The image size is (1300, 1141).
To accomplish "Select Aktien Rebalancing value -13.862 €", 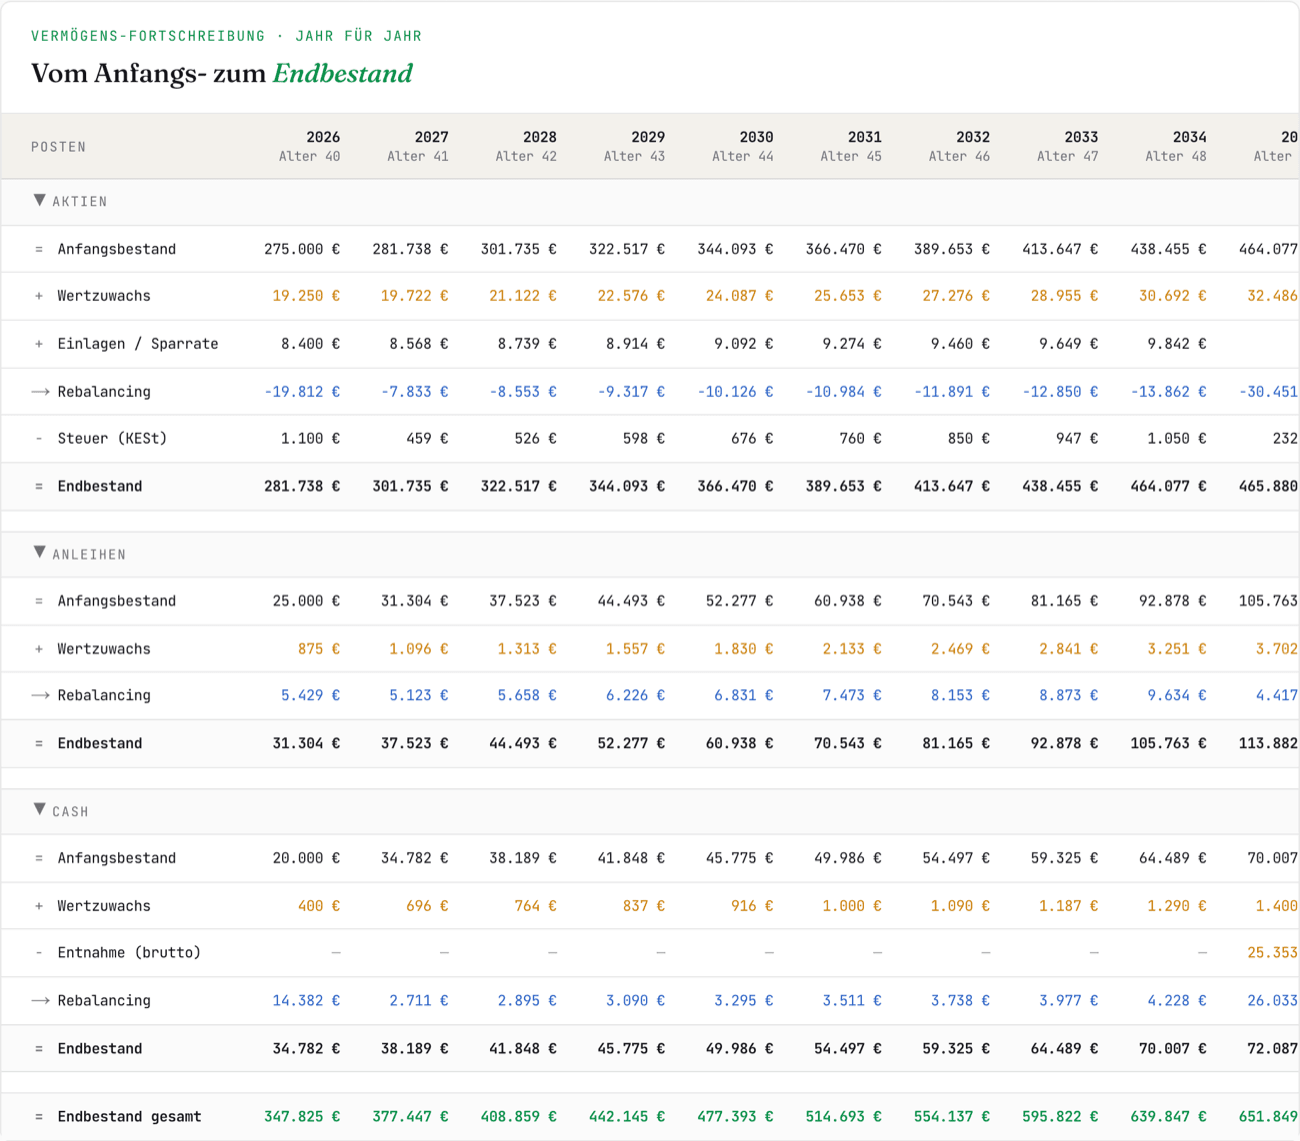I will coord(1168,392).
